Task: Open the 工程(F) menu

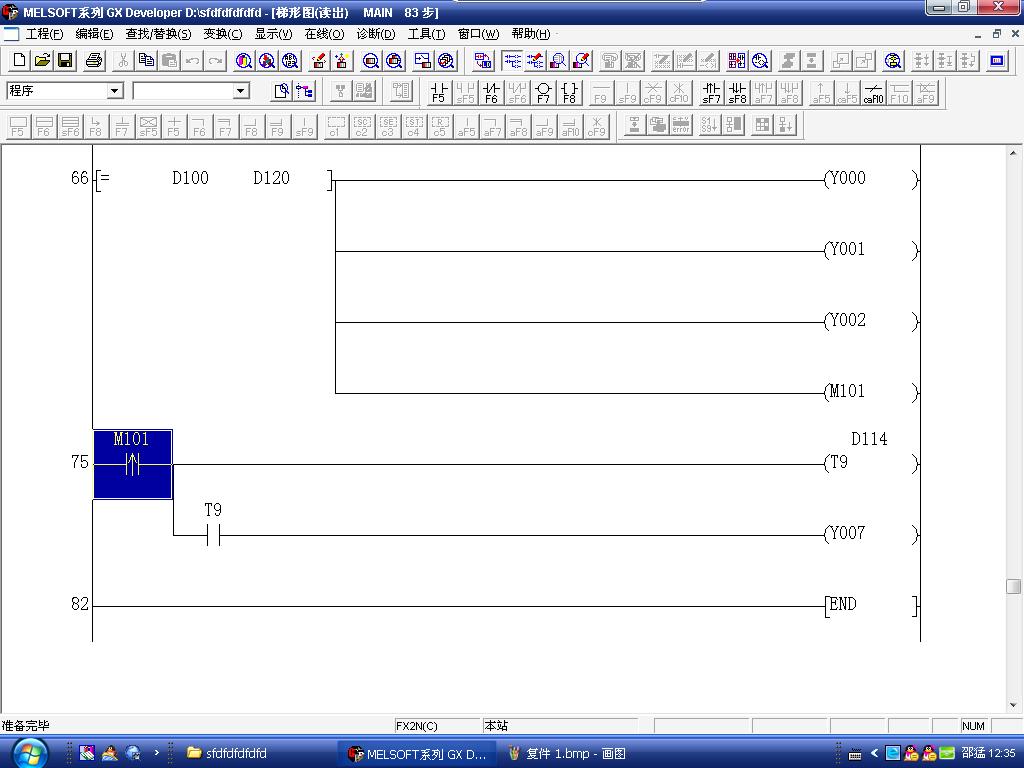Action: 44,34
